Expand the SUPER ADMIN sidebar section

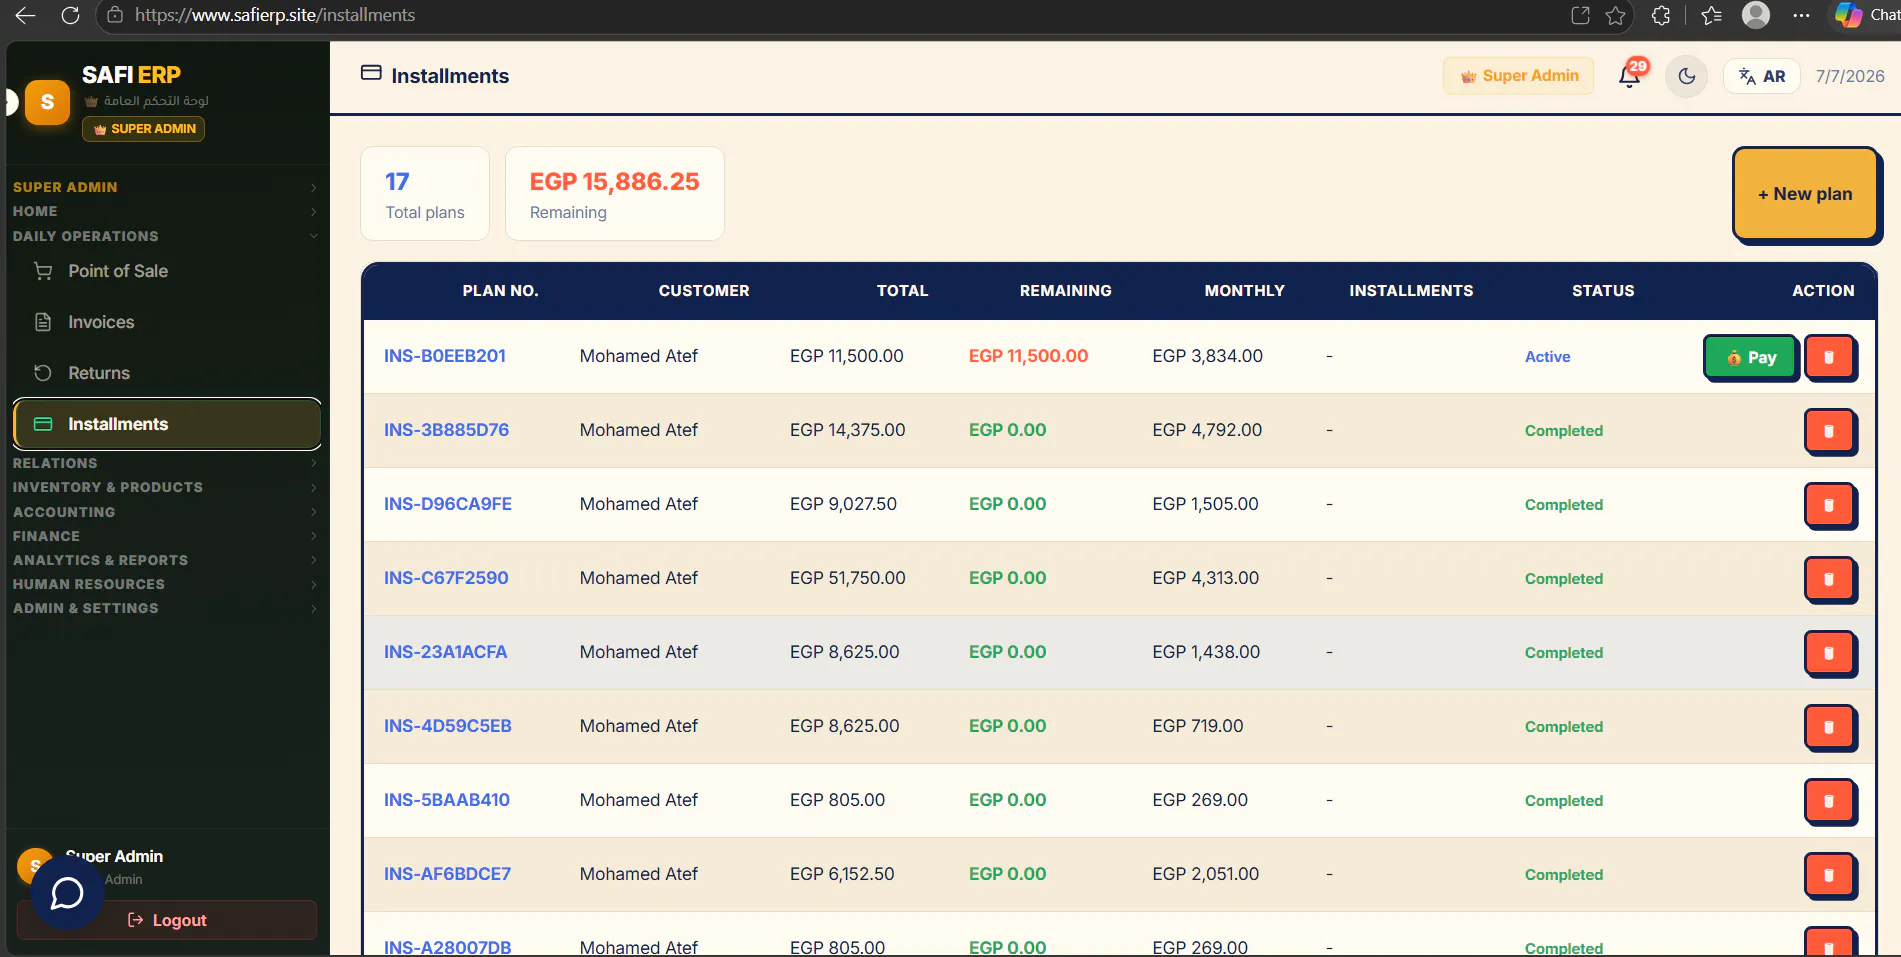tap(165, 187)
